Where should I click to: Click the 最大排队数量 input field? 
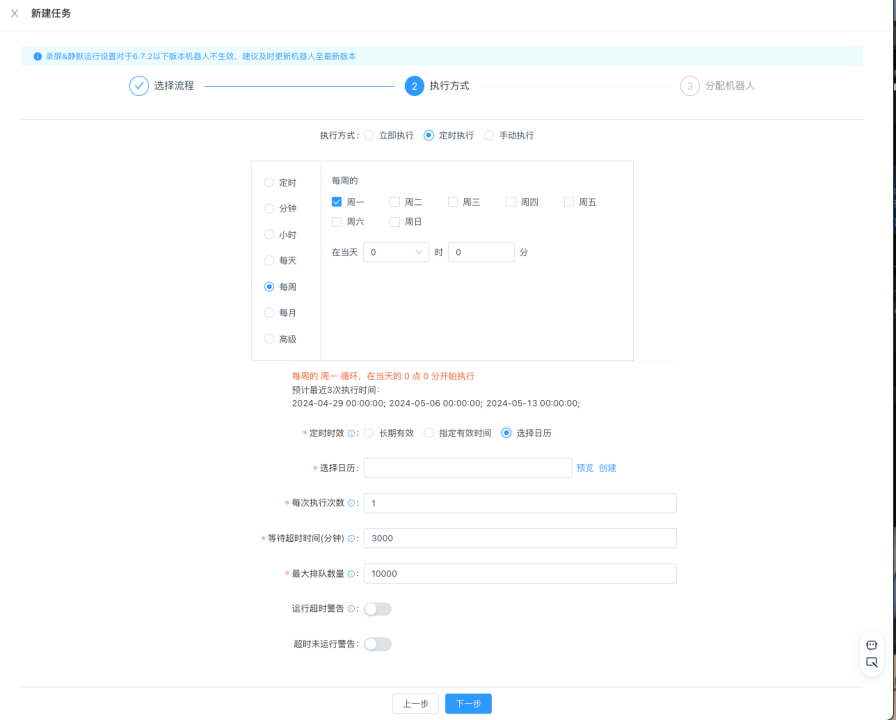click(x=520, y=574)
